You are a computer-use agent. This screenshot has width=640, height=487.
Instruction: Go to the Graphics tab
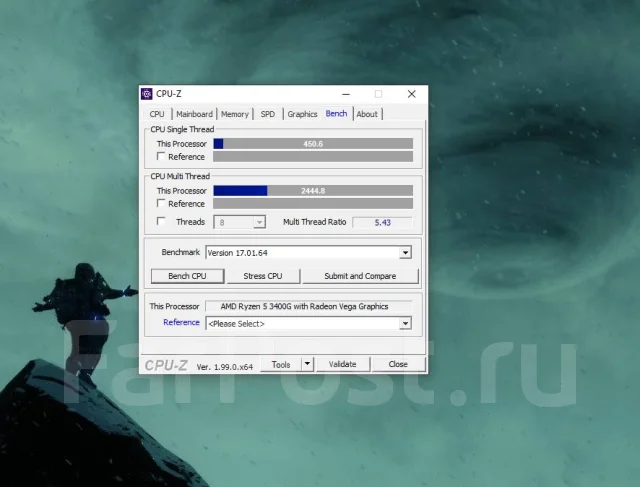pos(302,114)
